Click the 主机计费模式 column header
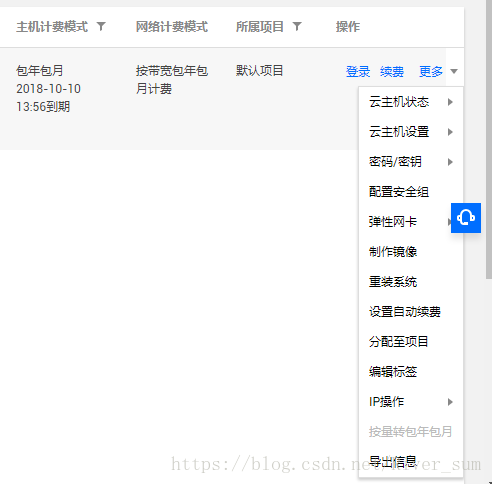The height and width of the screenshot is (484, 492). tap(52, 27)
